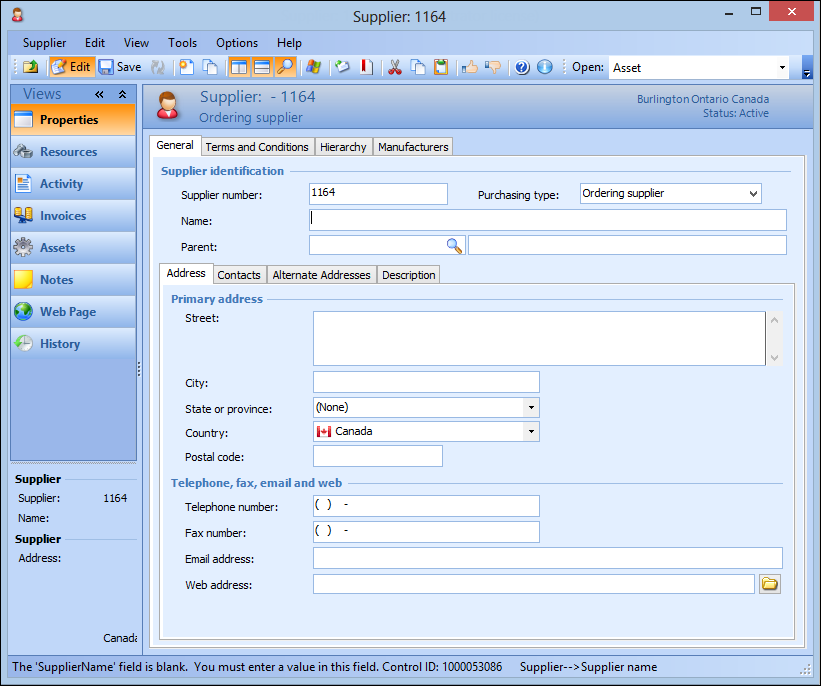The image size is (821, 686).
Task: Open the History view in sidebar
Action: point(60,344)
